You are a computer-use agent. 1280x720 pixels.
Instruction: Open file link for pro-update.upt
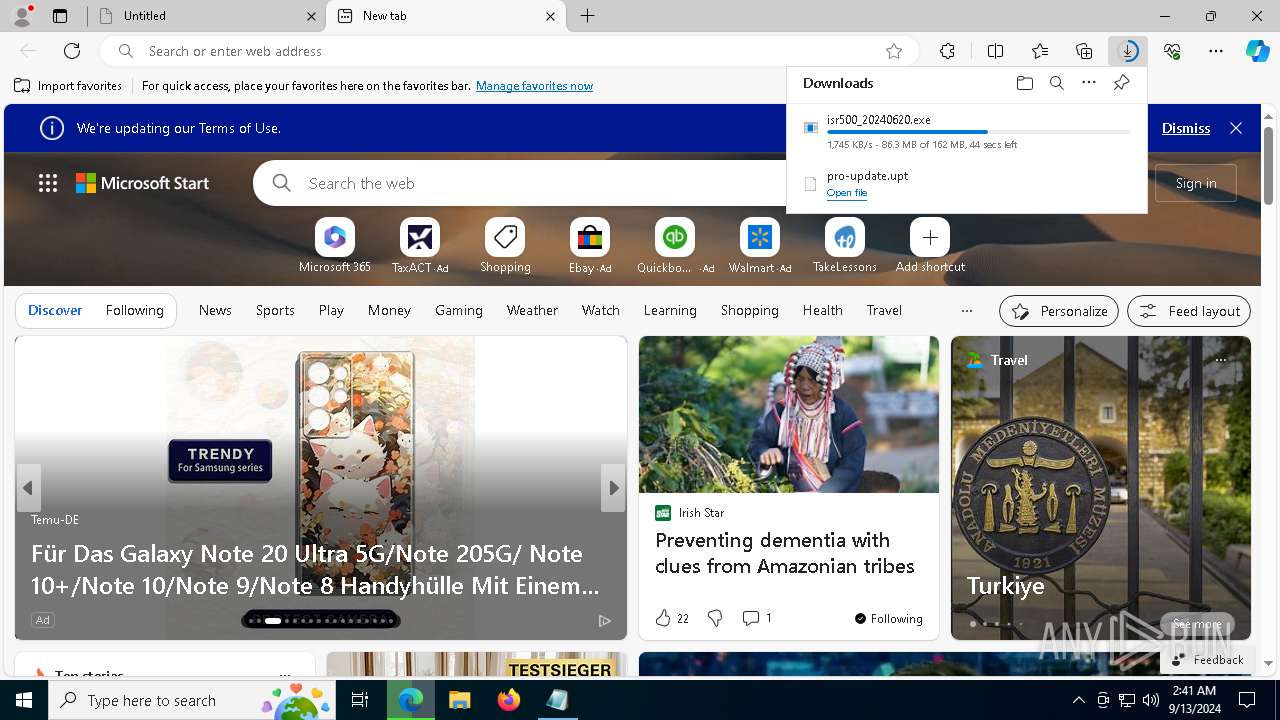[x=847, y=193]
